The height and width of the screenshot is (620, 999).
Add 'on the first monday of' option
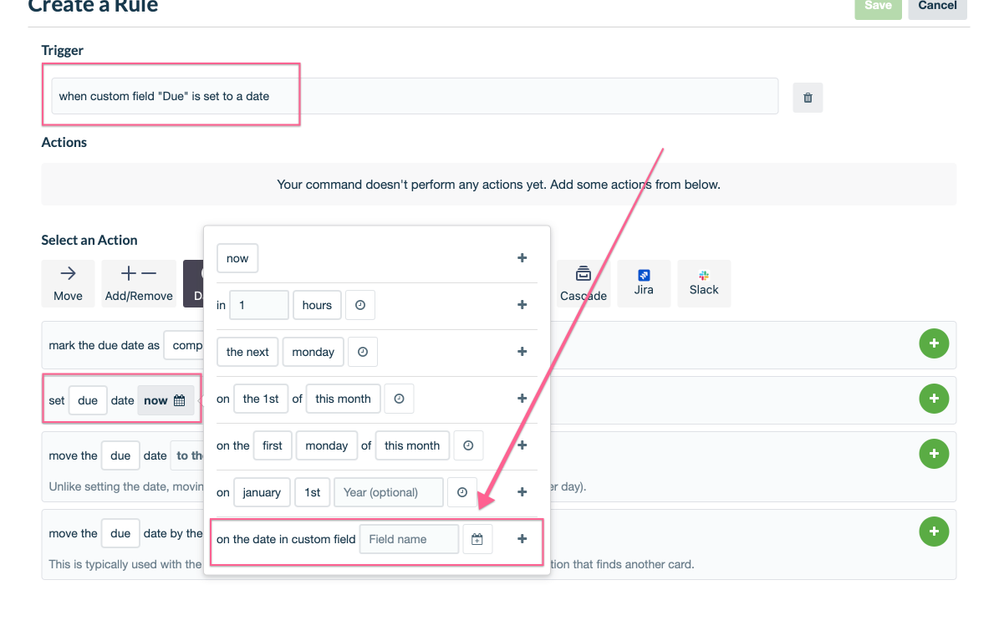(522, 445)
